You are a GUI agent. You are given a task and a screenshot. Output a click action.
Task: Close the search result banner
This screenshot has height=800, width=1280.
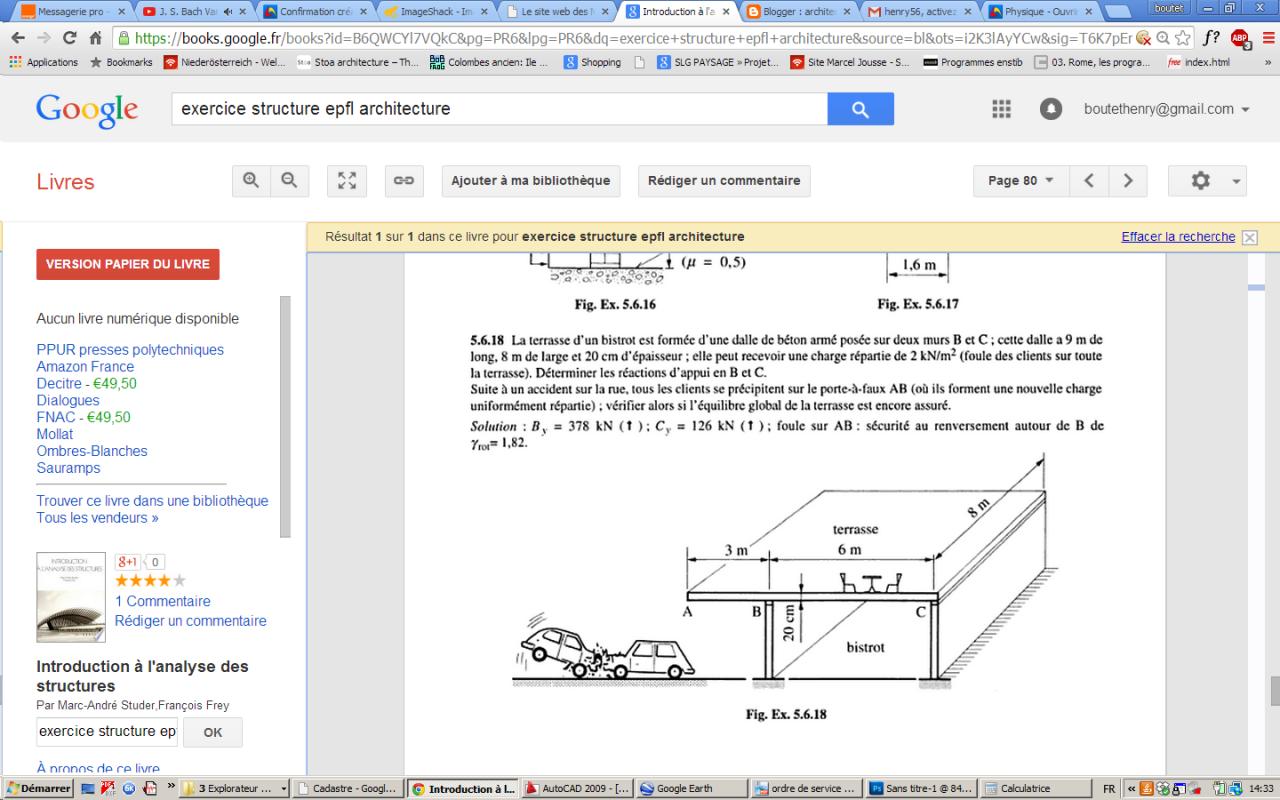point(1249,237)
